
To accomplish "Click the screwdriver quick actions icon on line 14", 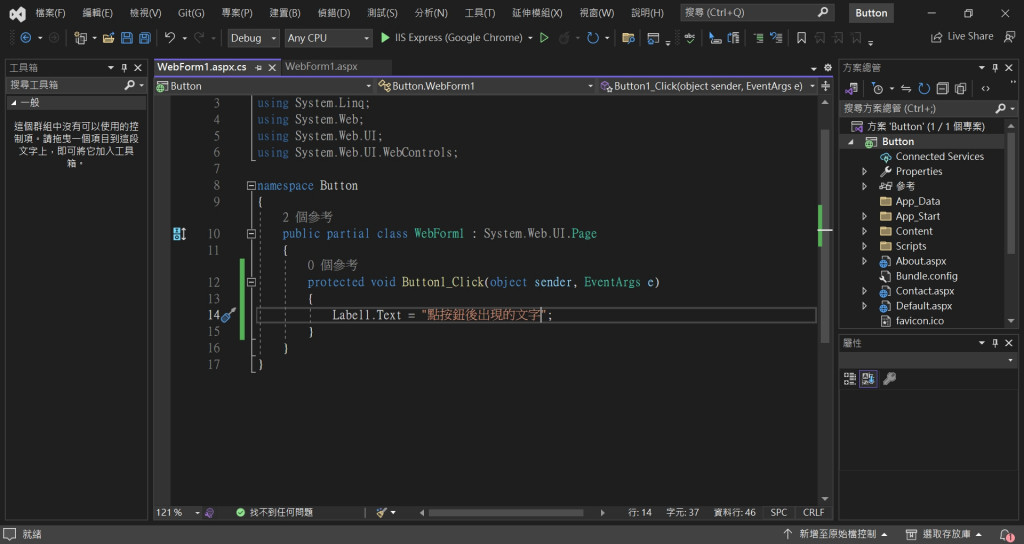I will [227, 315].
